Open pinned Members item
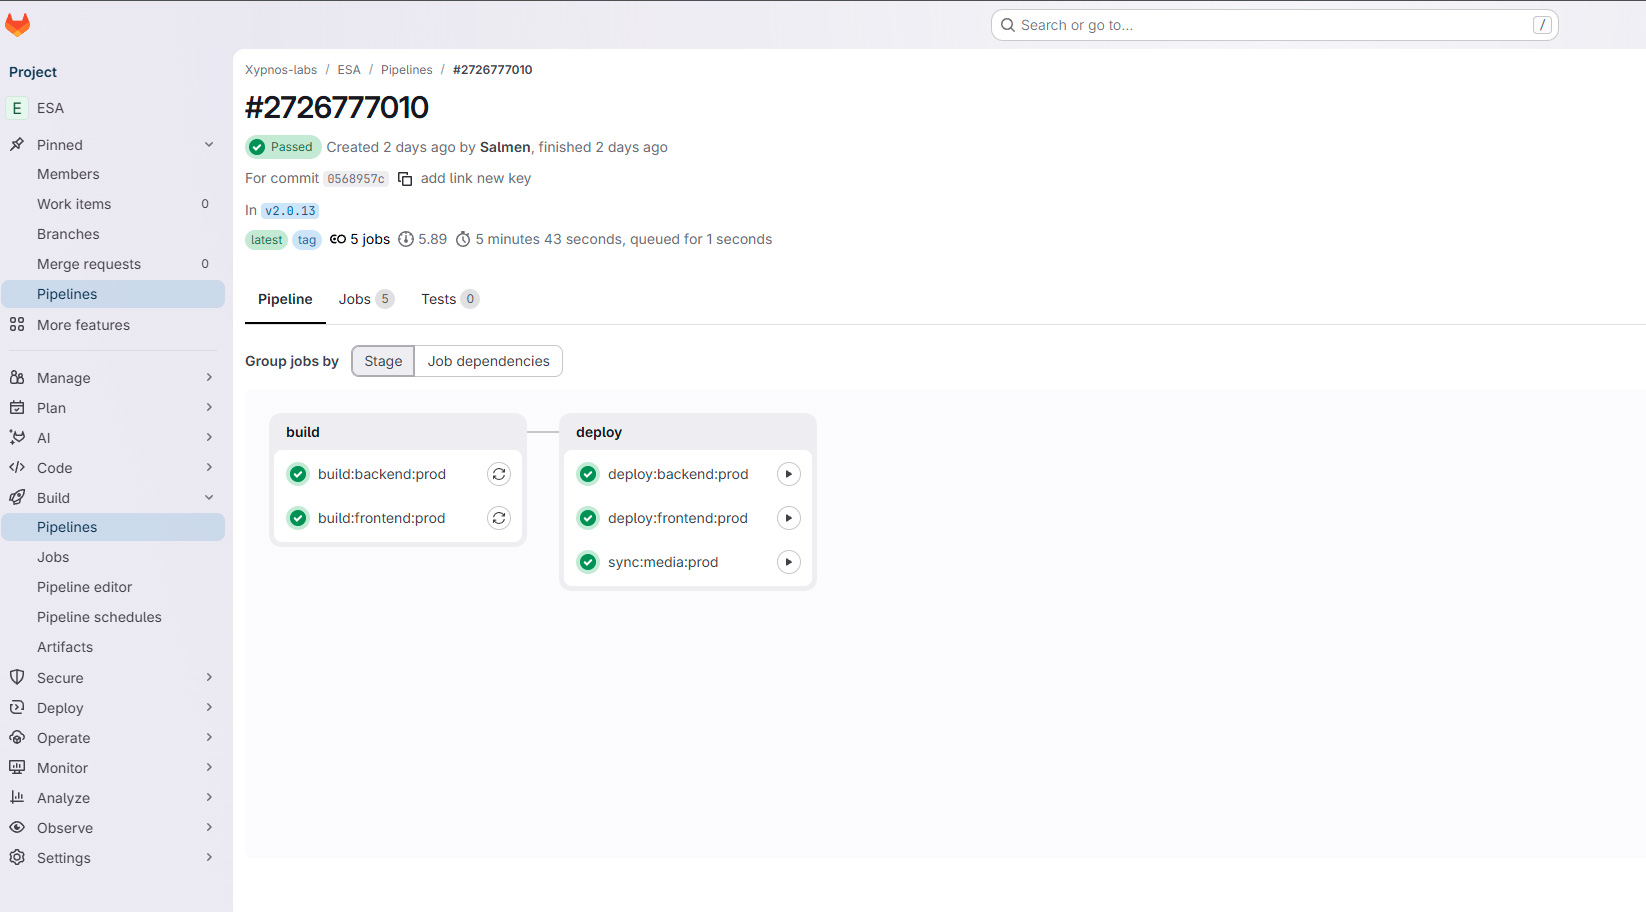The width and height of the screenshot is (1646, 912). [113, 174]
